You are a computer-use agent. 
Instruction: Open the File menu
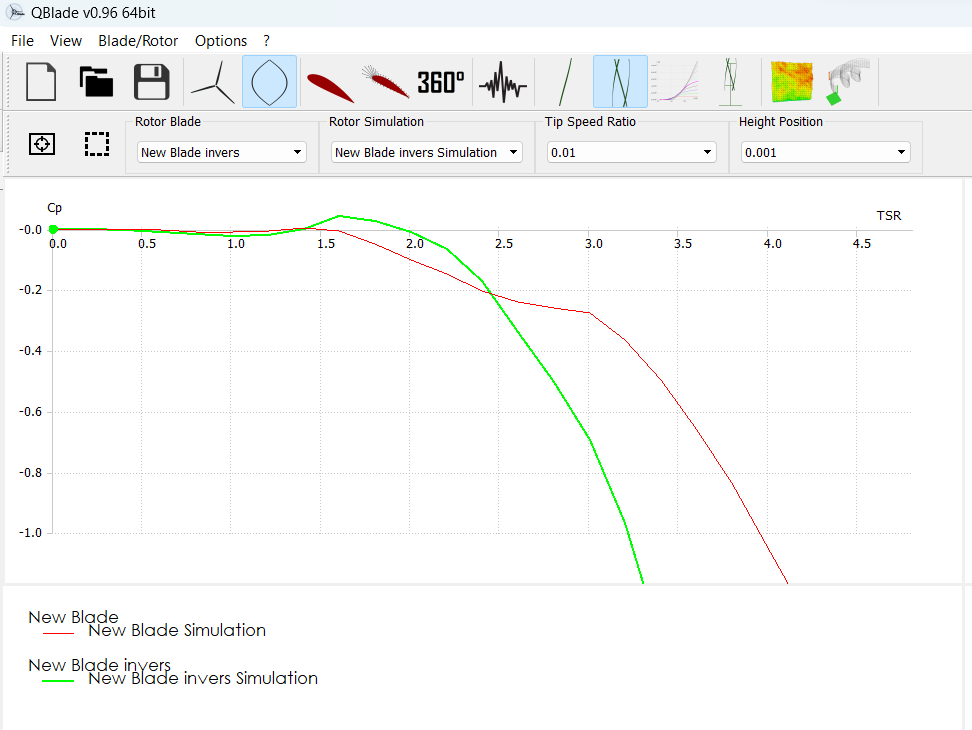22,41
